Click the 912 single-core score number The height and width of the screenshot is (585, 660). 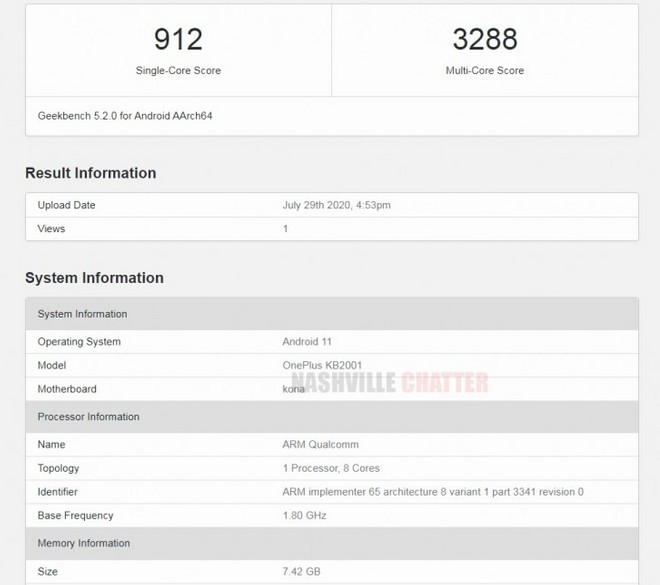pyautogui.click(x=178, y=40)
